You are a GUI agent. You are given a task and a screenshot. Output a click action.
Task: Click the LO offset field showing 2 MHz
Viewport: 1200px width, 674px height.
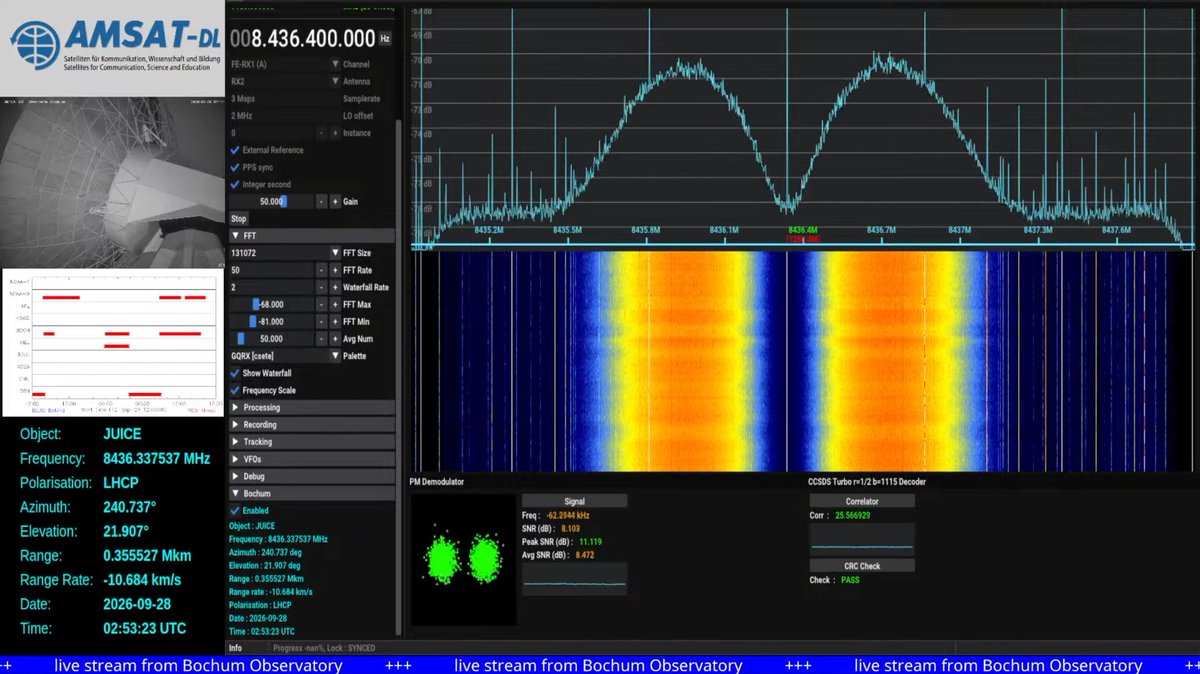coord(285,116)
